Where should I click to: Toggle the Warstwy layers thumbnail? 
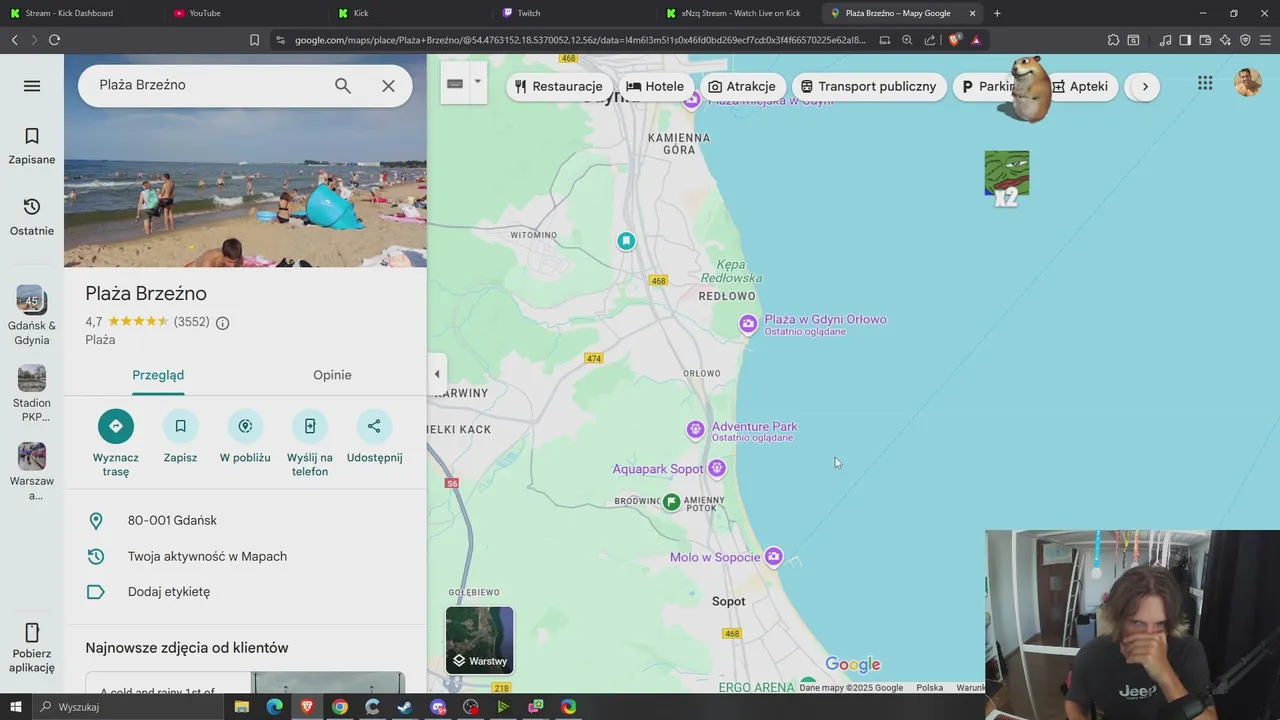click(480, 640)
